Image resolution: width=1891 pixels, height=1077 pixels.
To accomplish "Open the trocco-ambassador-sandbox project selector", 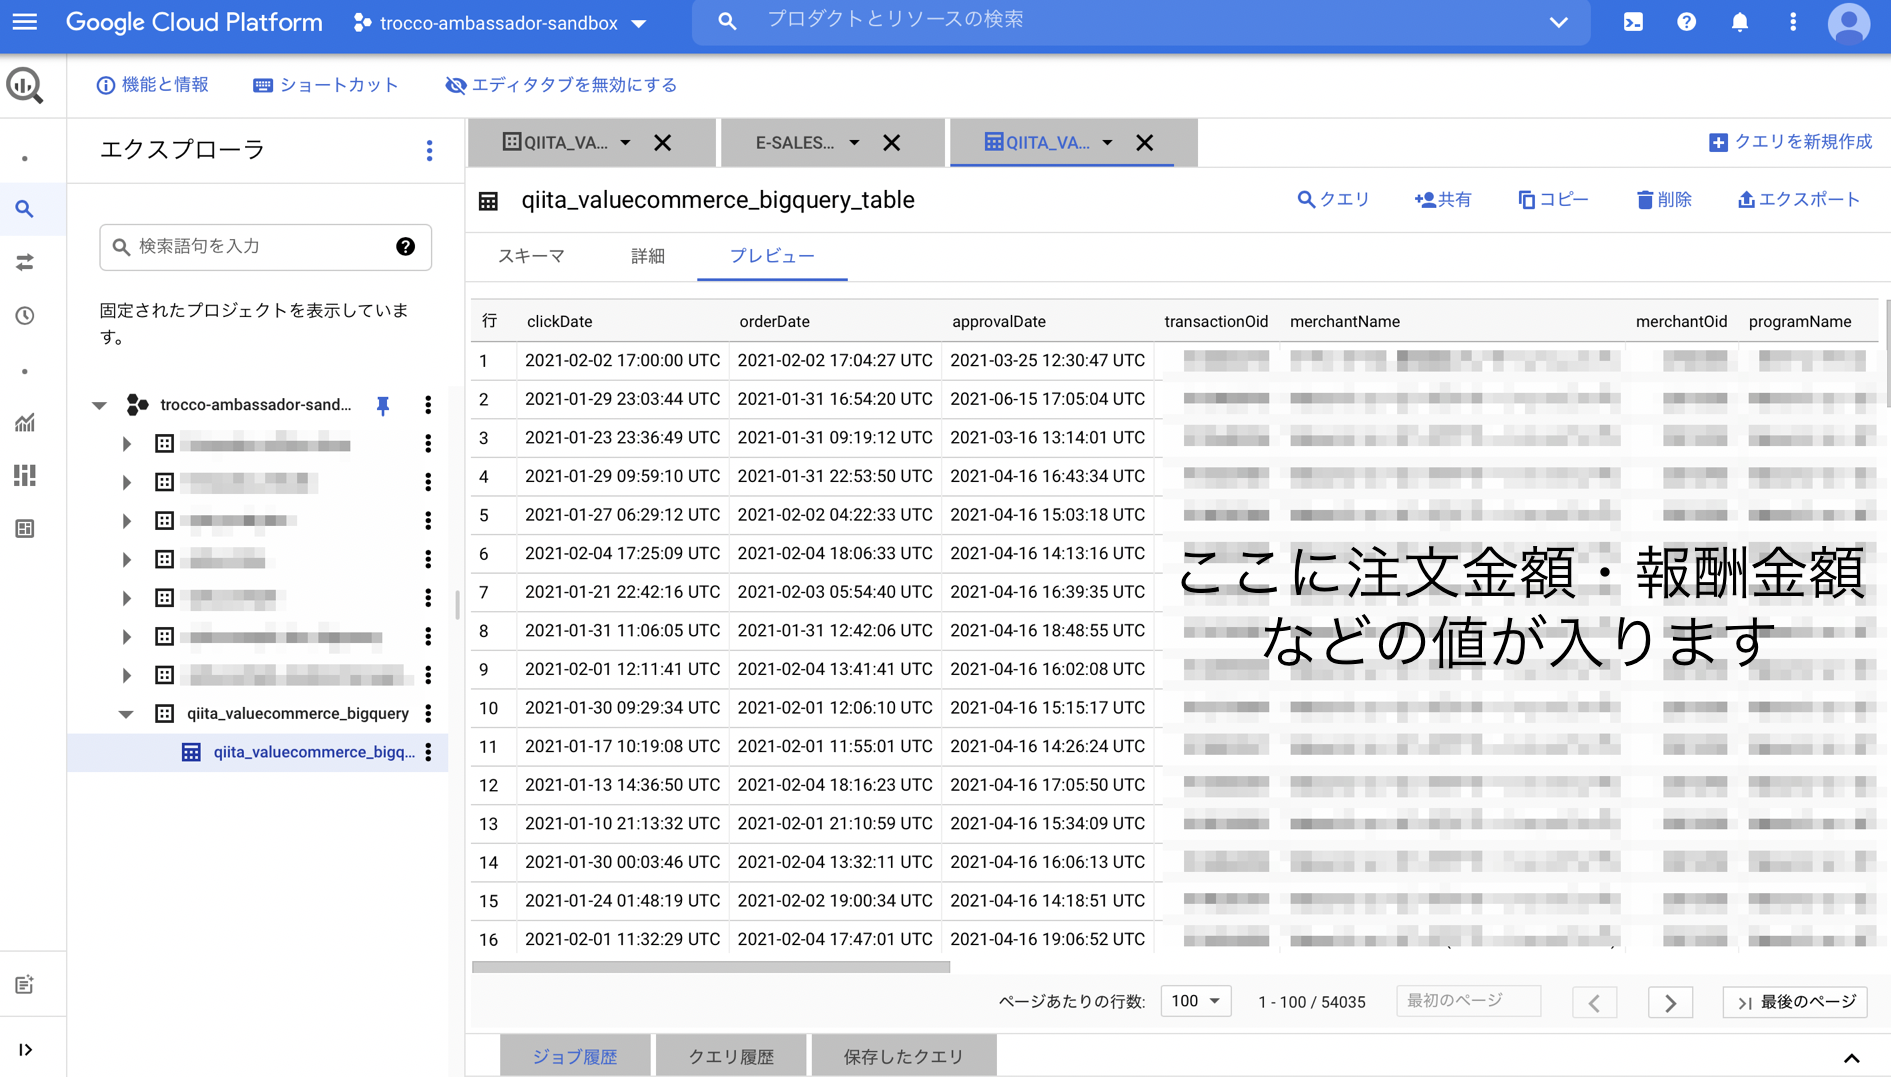I will (x=500, y=23).
